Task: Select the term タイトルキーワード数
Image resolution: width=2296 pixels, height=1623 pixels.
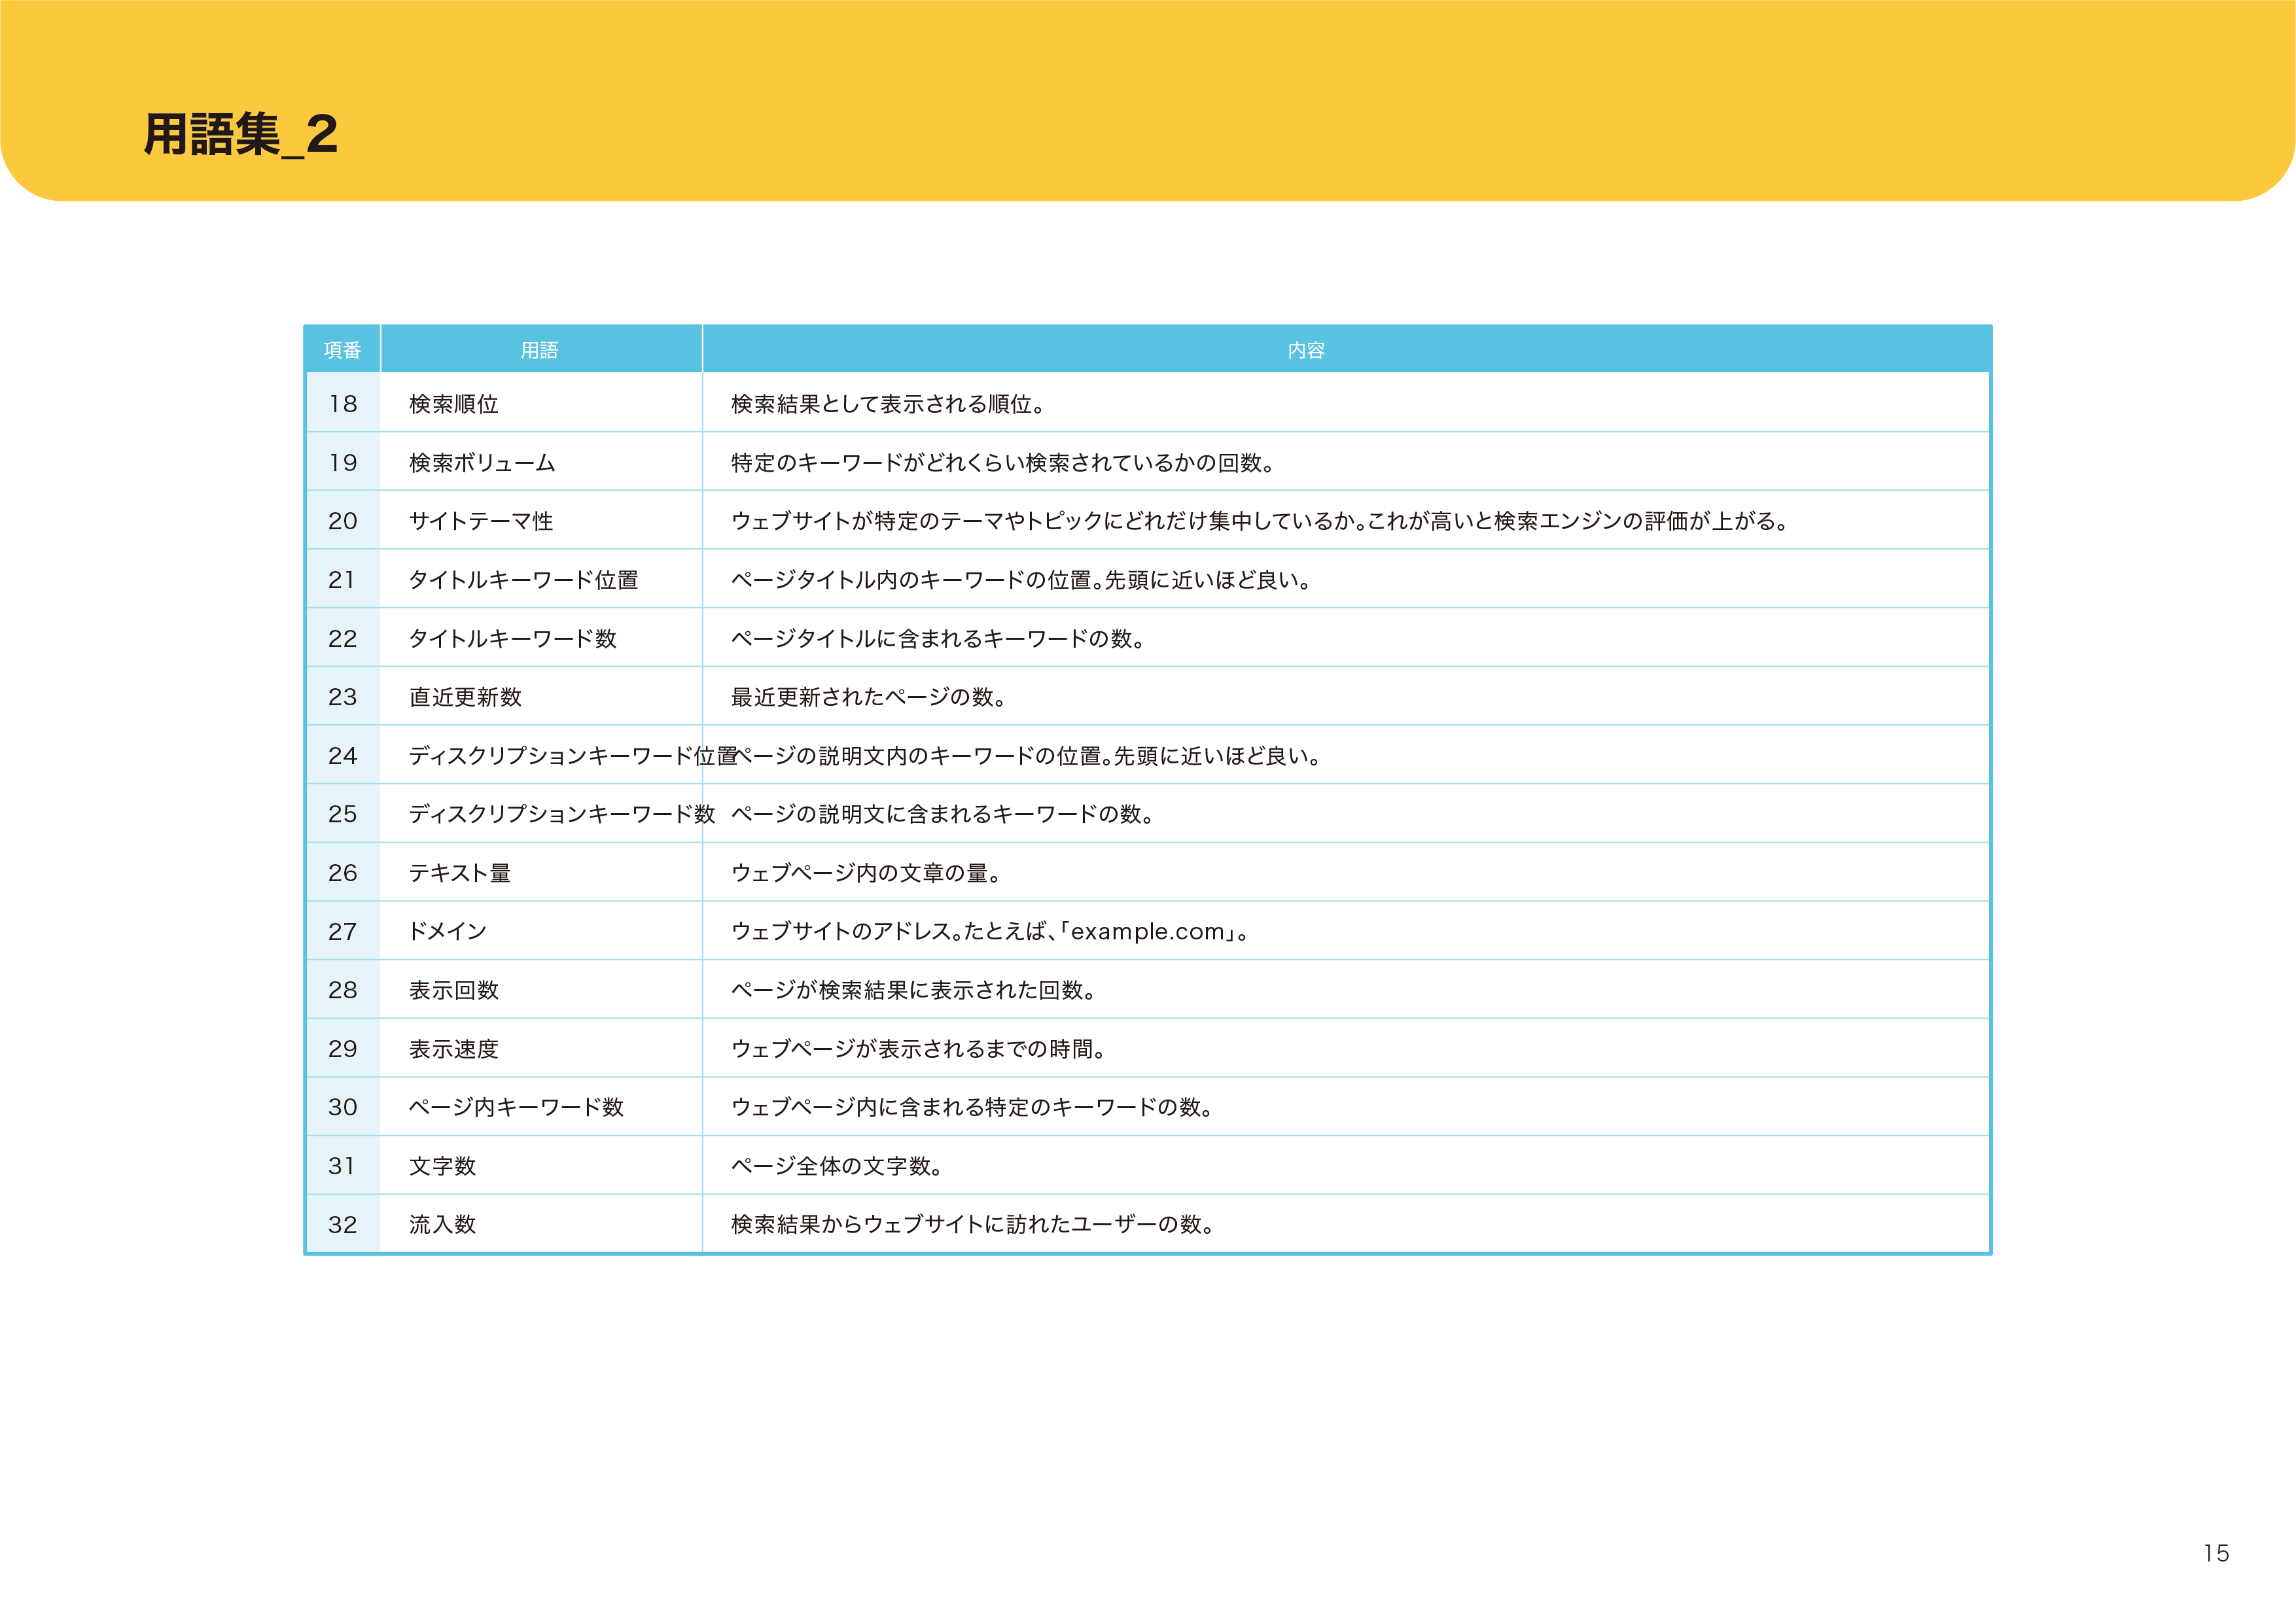Action: (x=513, y=639)
